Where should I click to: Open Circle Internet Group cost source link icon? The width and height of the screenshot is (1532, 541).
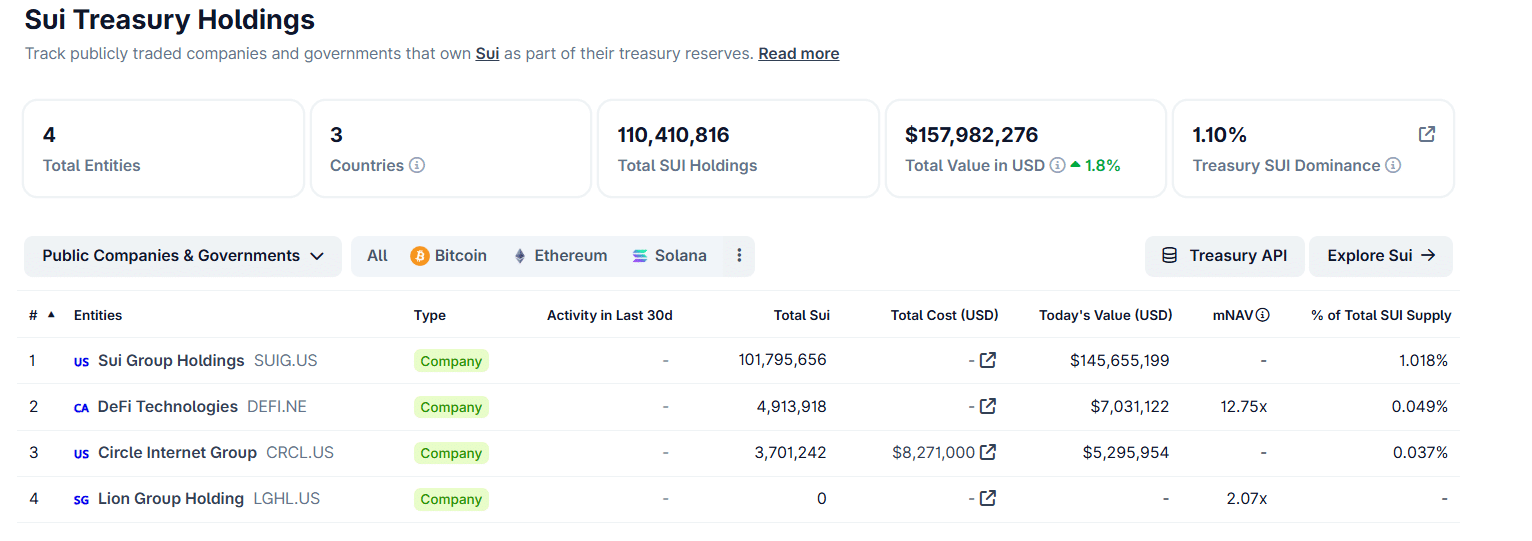pos(988,452)
